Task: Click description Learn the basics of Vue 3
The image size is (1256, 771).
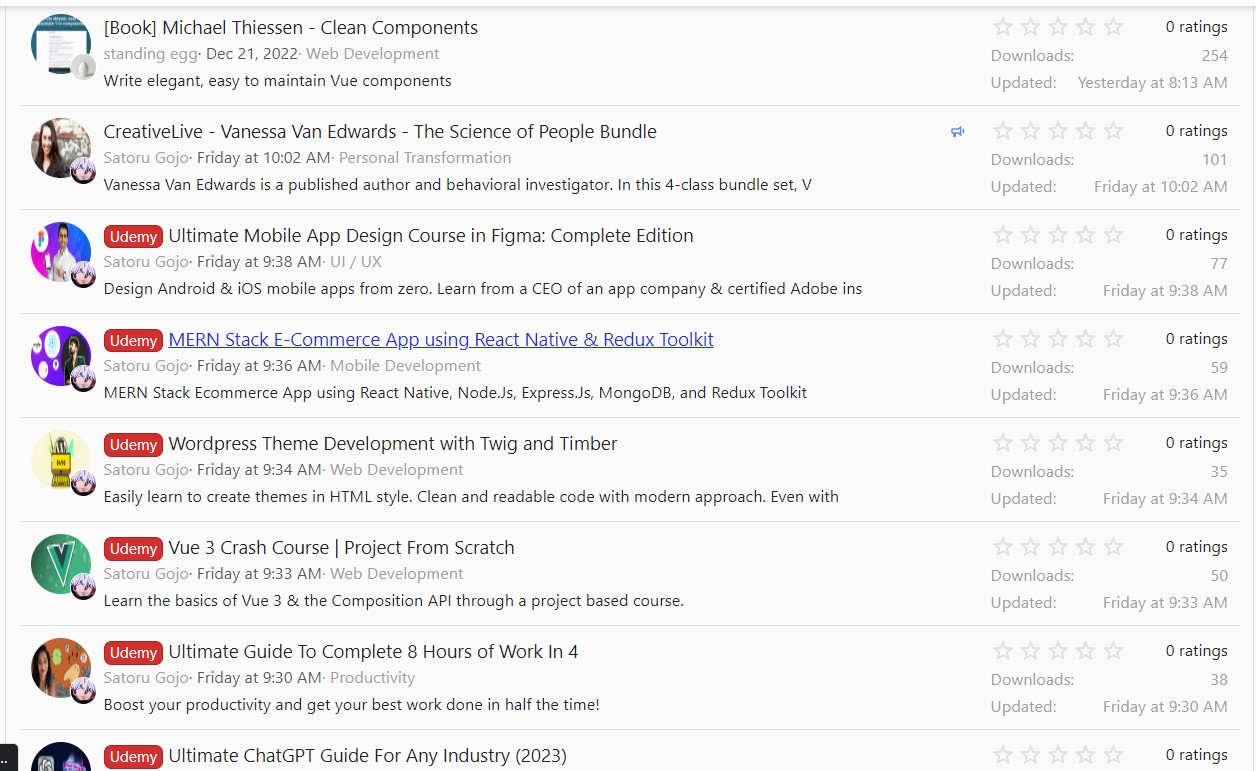Action: pyautogui.click(x=394, y=601)
